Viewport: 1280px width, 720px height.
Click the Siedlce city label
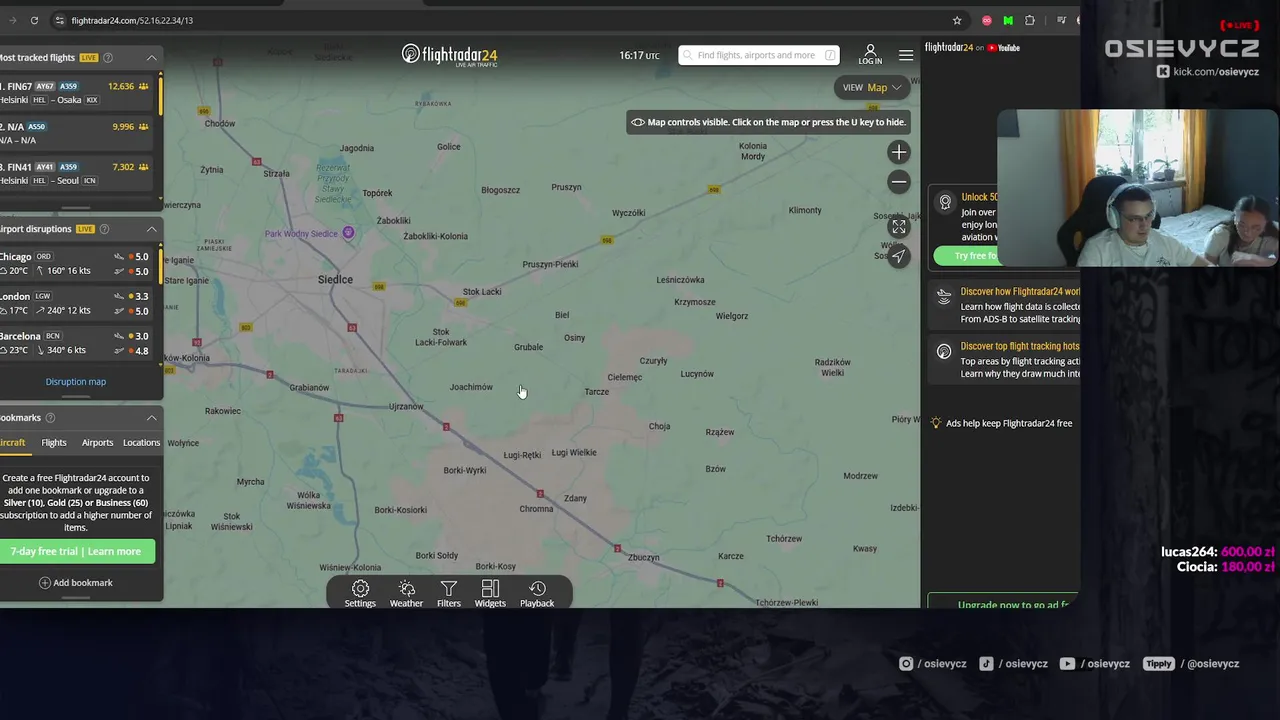pos(335,279)
